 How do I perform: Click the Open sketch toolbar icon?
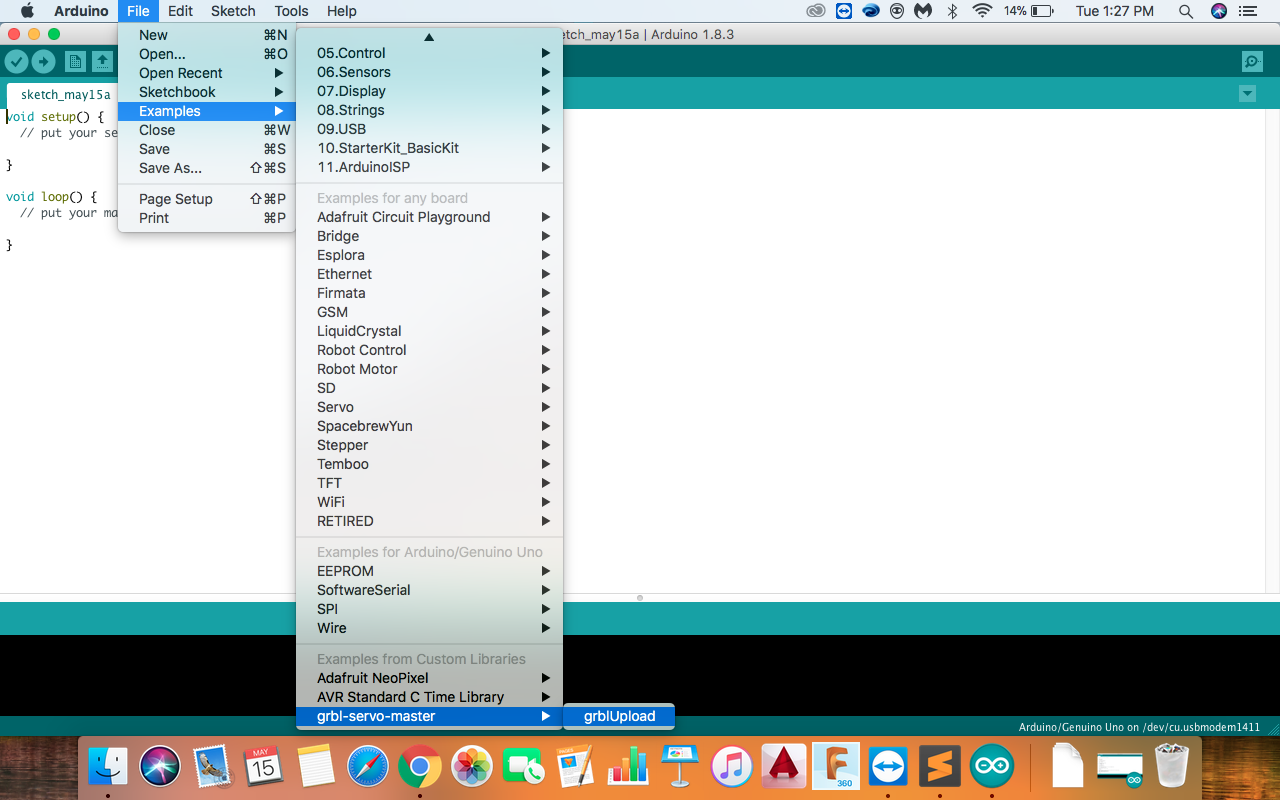point(103,62)
